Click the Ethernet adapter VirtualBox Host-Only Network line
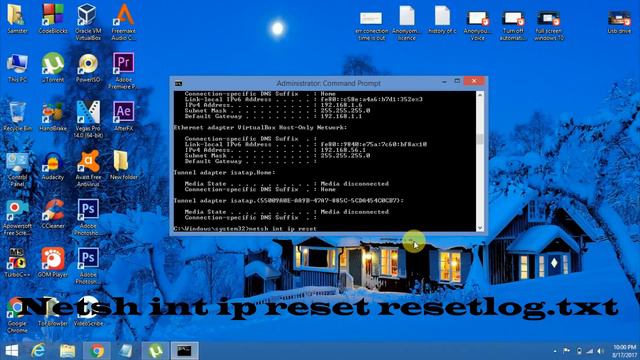This screenshot has height=360, width=640. point(260,128)
